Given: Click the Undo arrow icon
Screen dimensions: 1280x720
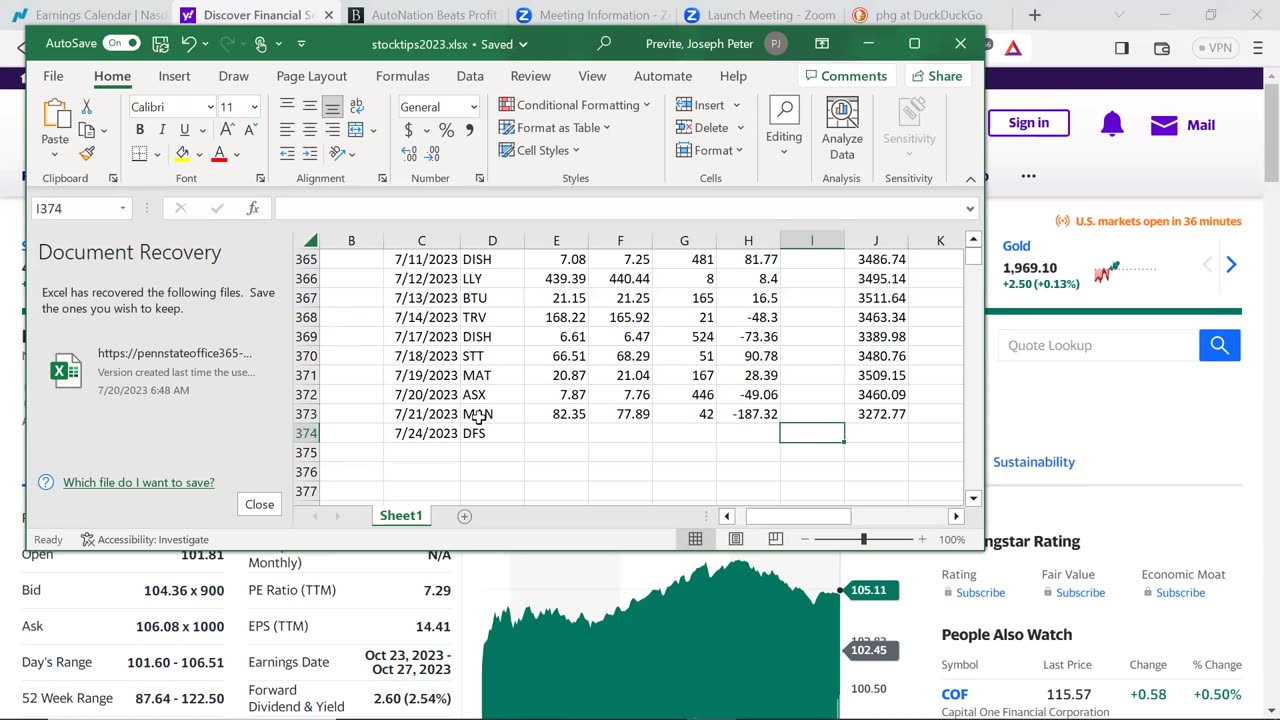Looking at the screenshot, I should [189, 44].
